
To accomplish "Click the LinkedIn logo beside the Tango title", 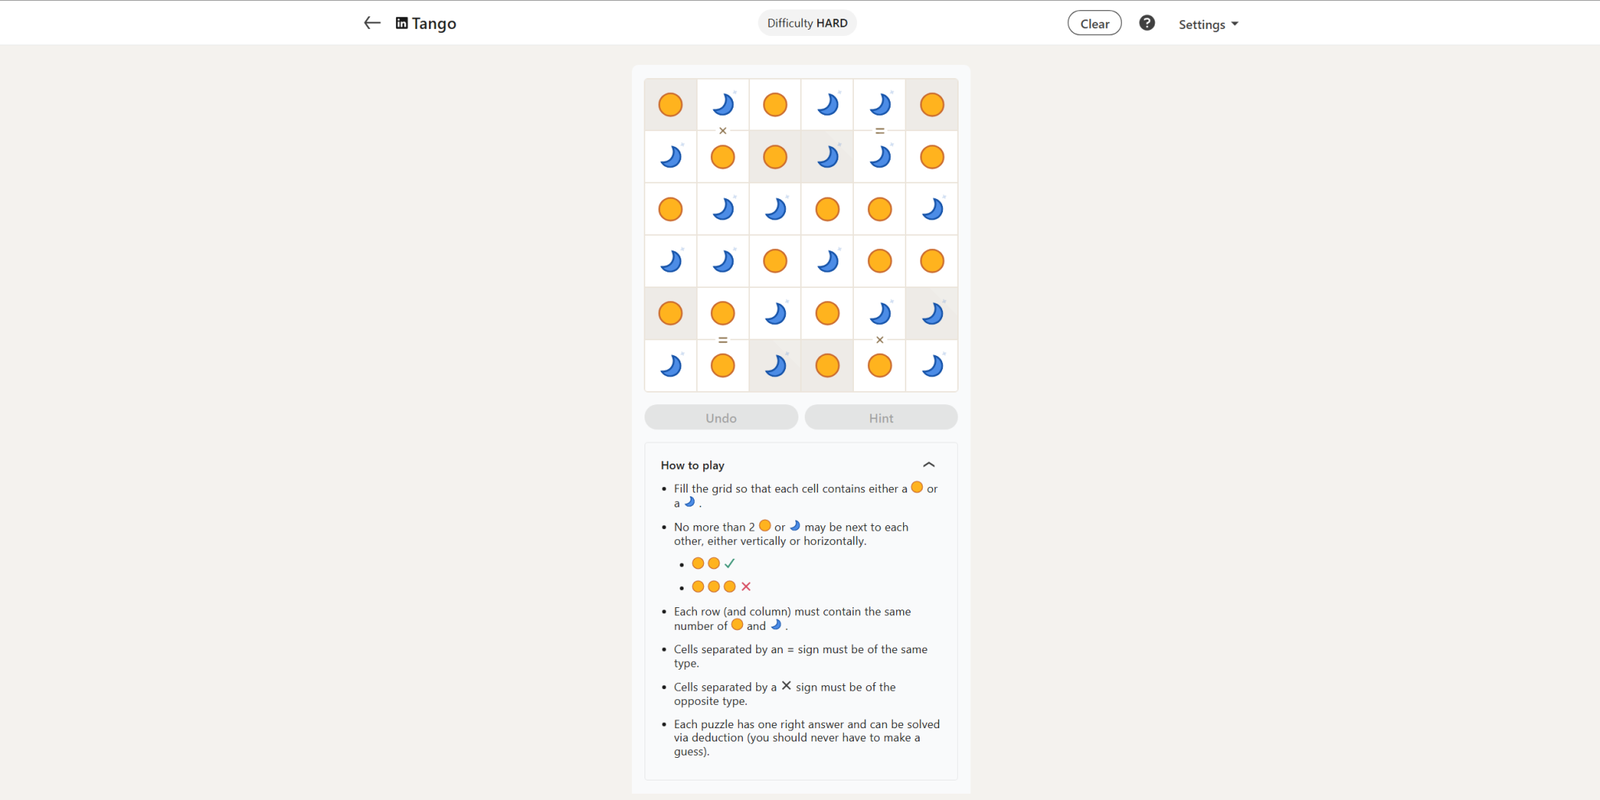I will pyautogui.click(x=402, y=23).
